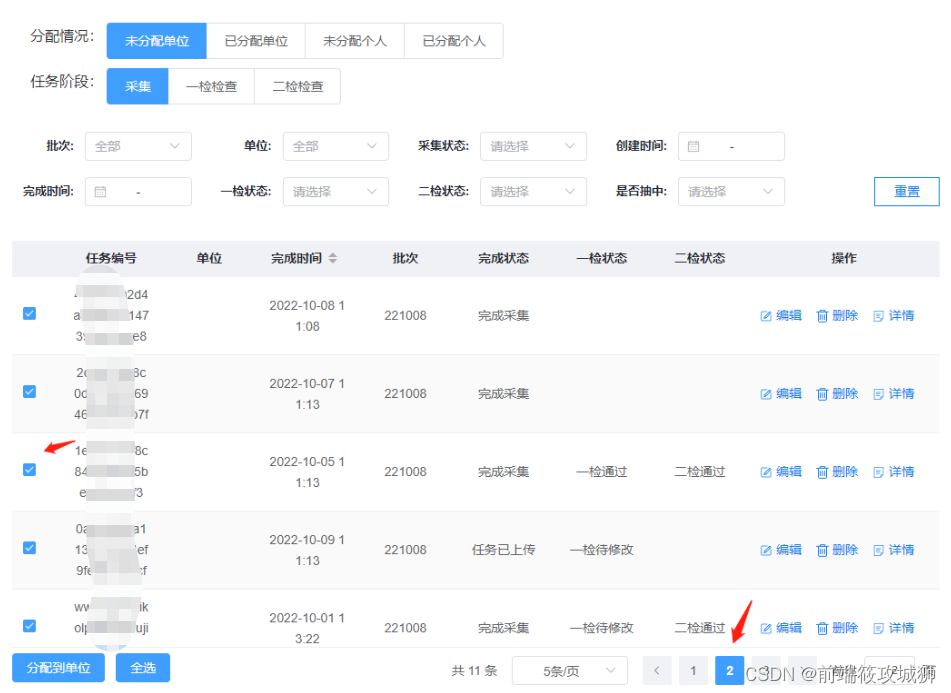Screen dimensions: 951x693
Task: Delete the 2022-10-01 task row
Action: point(837,628)
